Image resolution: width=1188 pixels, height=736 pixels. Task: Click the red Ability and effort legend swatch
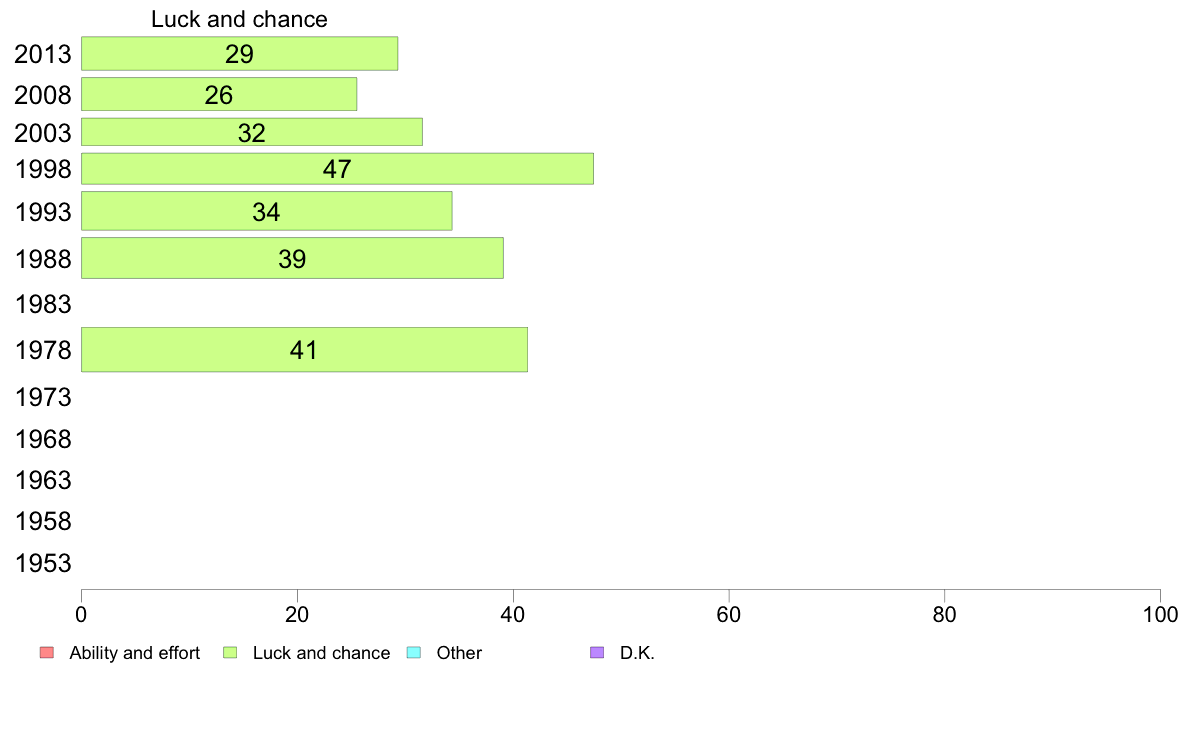47,653
